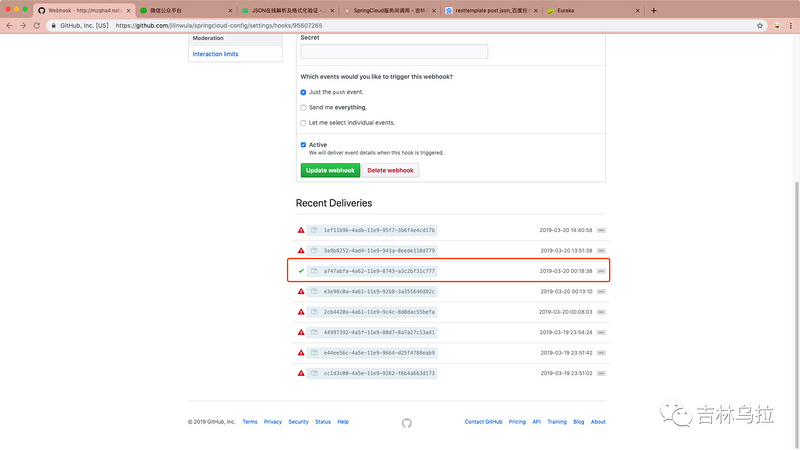
Task: Click the browser address bar URL
Action: coord(219,26)
